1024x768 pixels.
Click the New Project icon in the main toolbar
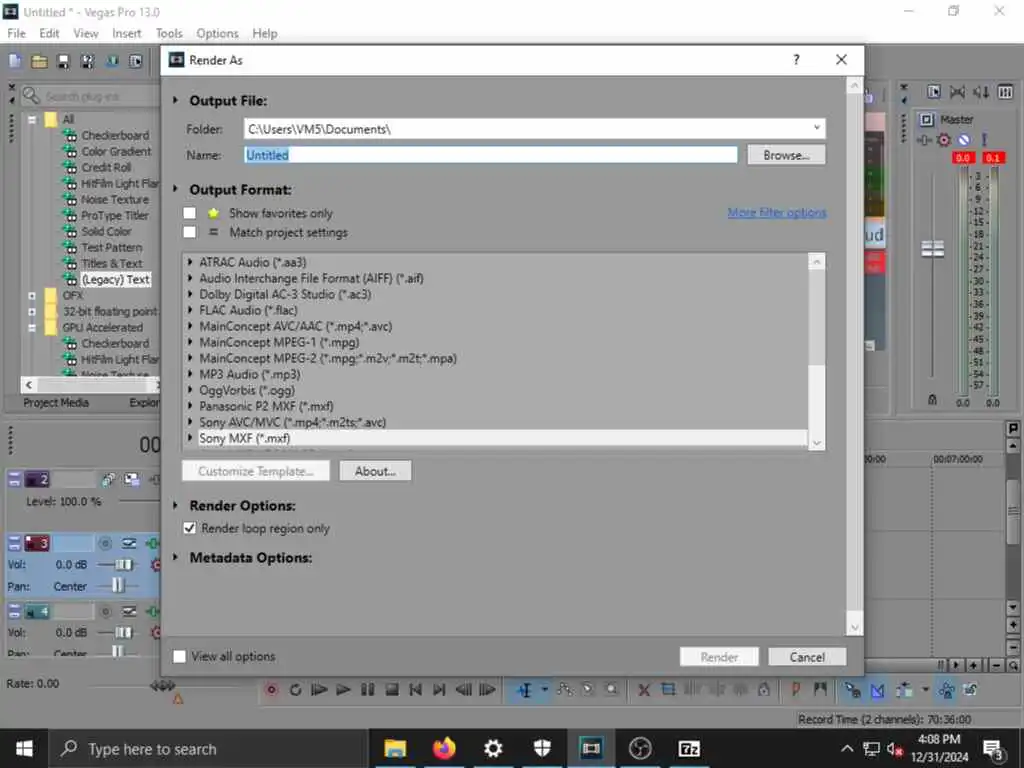coord(15,61)
